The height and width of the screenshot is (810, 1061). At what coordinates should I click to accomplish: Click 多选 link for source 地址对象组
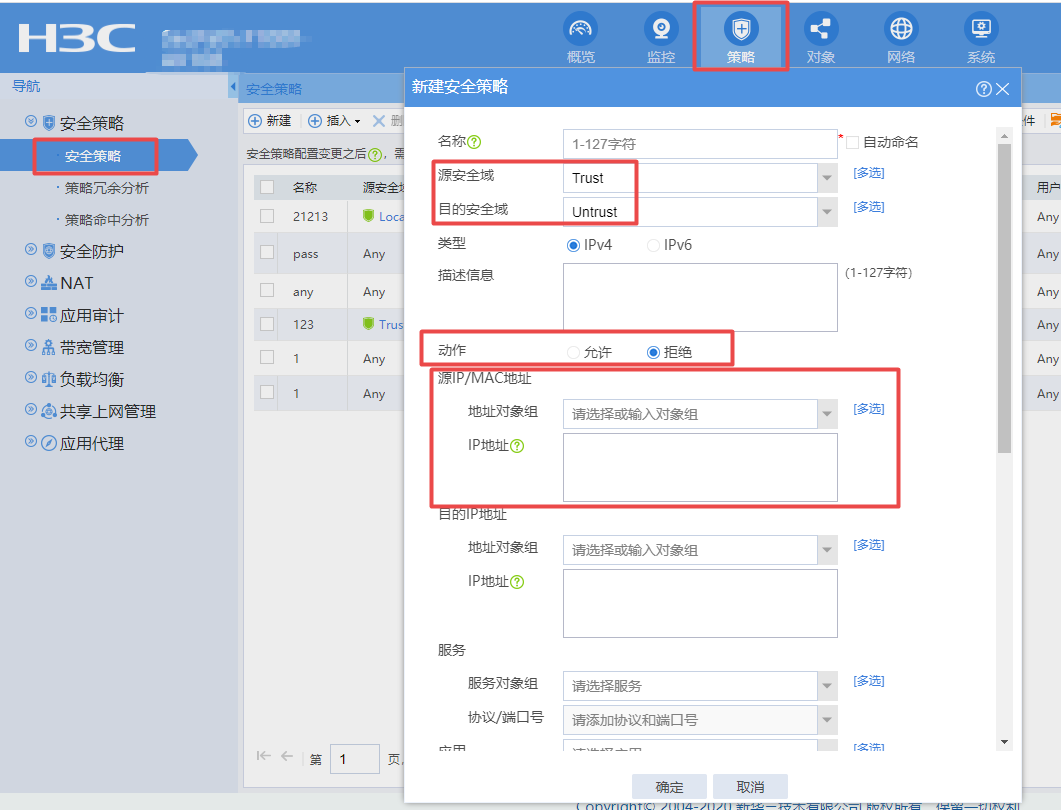pos(869,409)
